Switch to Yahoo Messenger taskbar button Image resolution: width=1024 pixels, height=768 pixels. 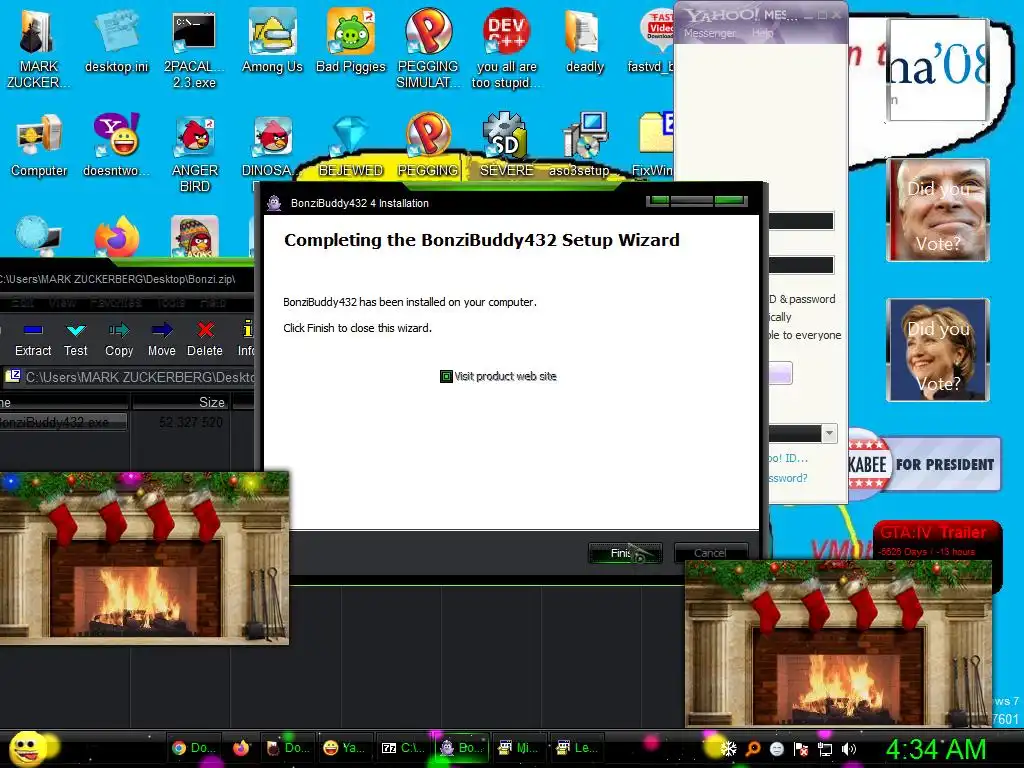[x=344, y=748]
